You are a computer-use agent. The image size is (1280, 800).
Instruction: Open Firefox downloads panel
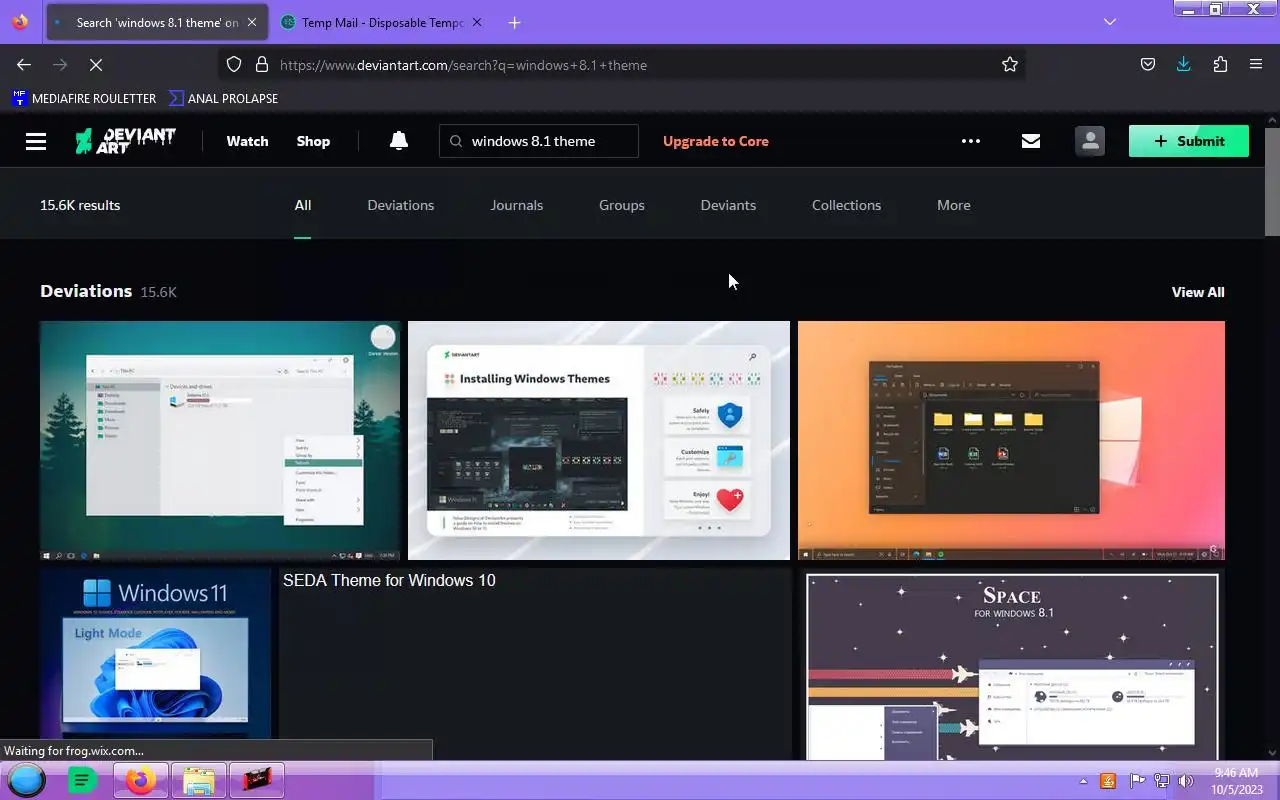tap(1184, 64)
